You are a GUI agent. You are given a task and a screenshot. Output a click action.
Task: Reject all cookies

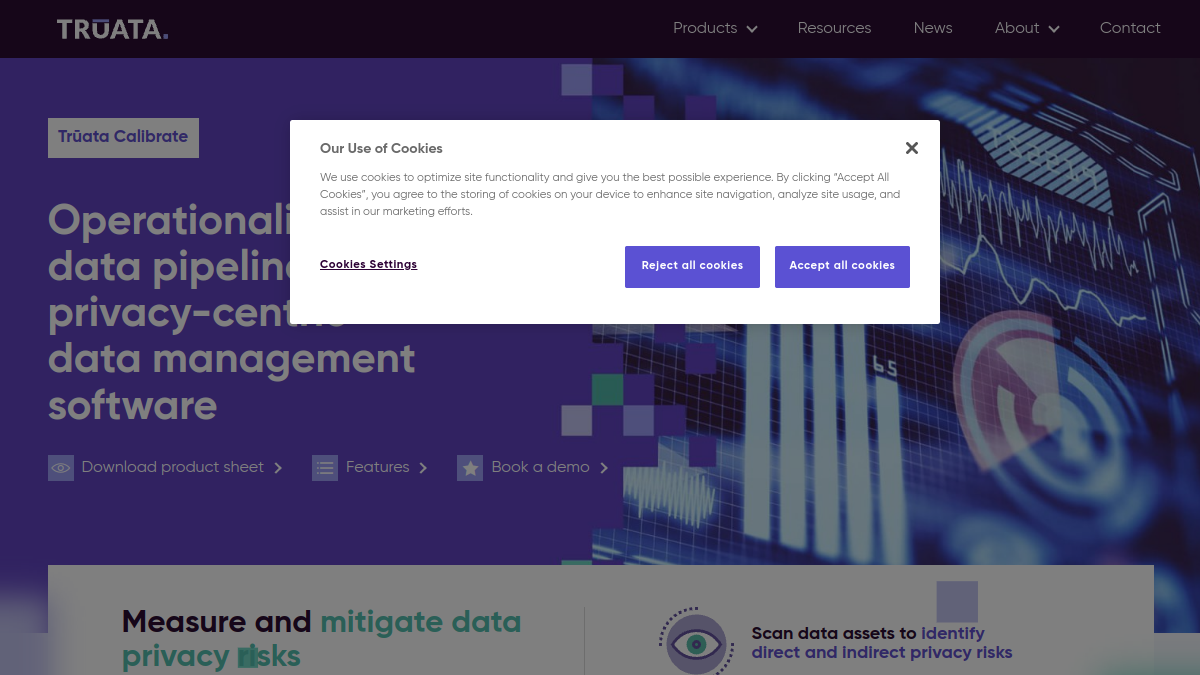click(692, 267)
